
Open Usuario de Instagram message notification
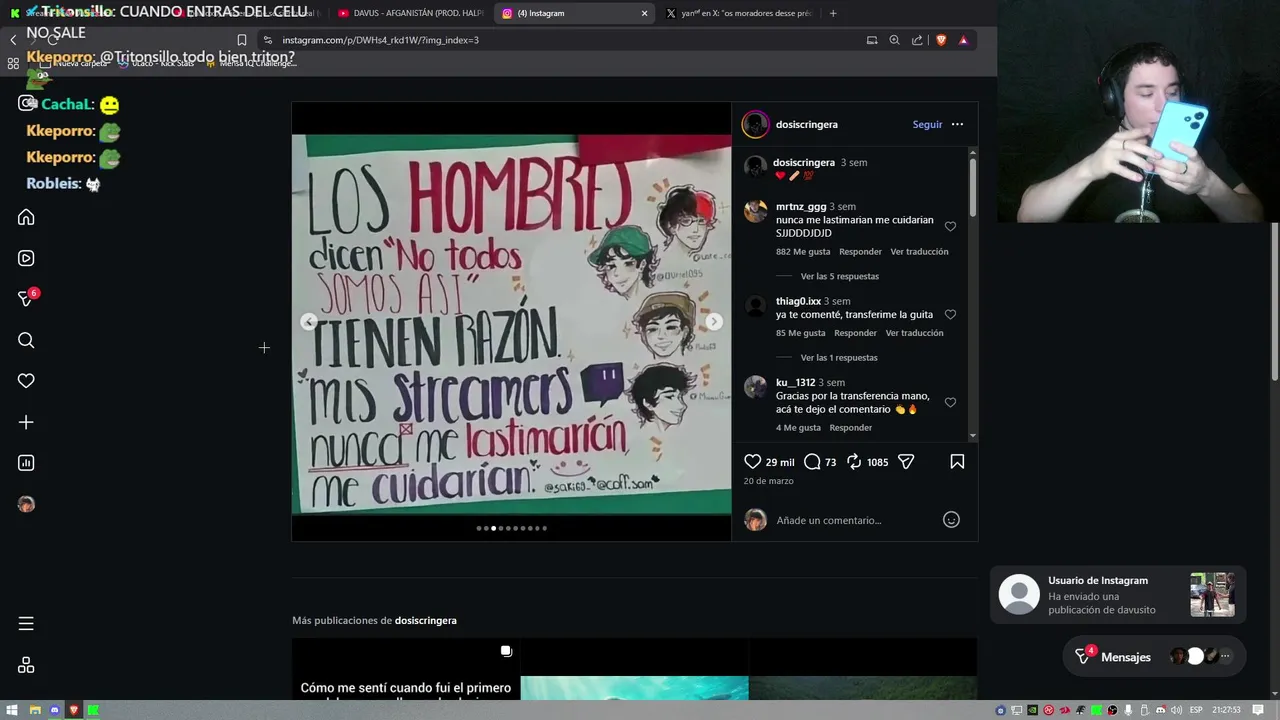(x=1118, y=595)
